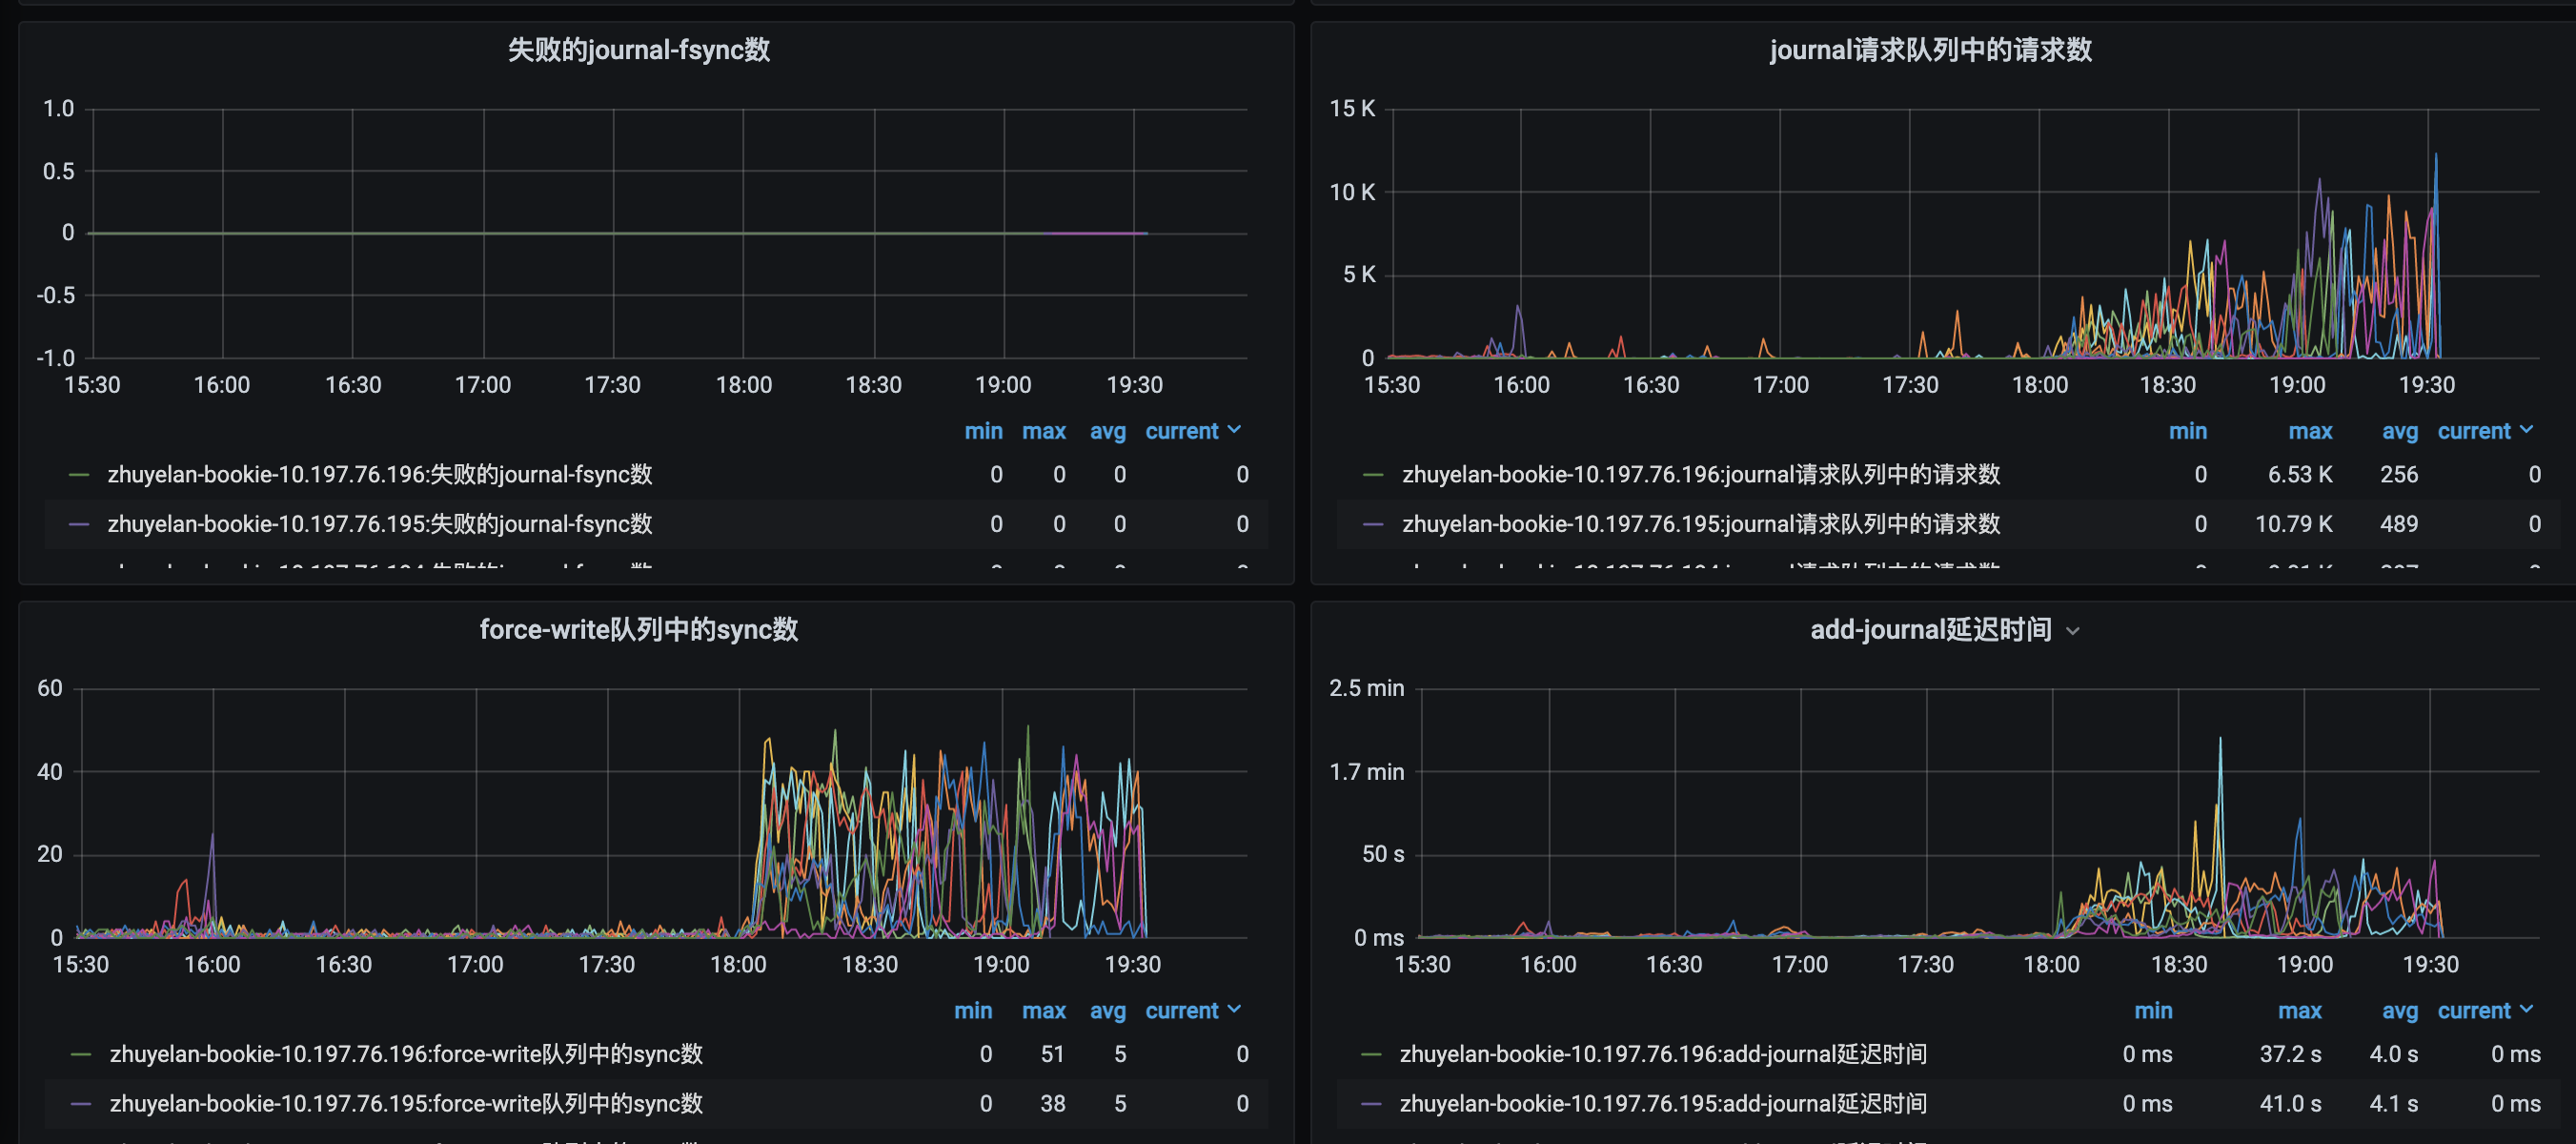Sort journal request queue legend by max
2576x1144 pixels.
tap(2309, 431)
